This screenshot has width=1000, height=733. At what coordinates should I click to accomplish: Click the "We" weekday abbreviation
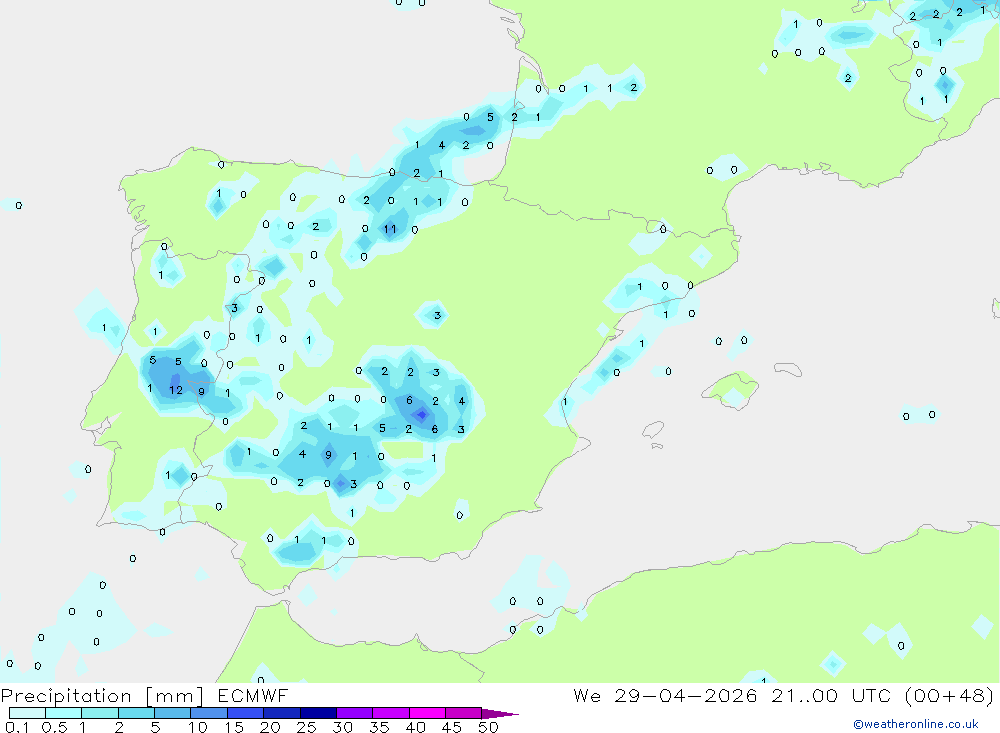587,695
